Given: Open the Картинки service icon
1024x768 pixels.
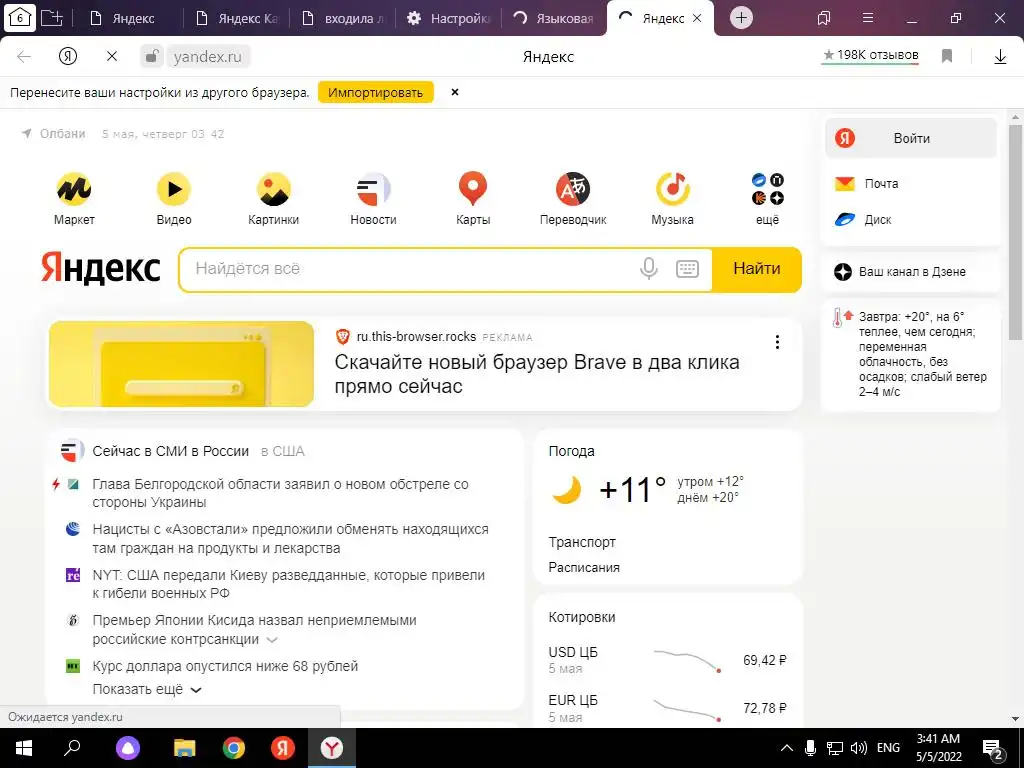Looking at the screenshot, I should 274,189.
